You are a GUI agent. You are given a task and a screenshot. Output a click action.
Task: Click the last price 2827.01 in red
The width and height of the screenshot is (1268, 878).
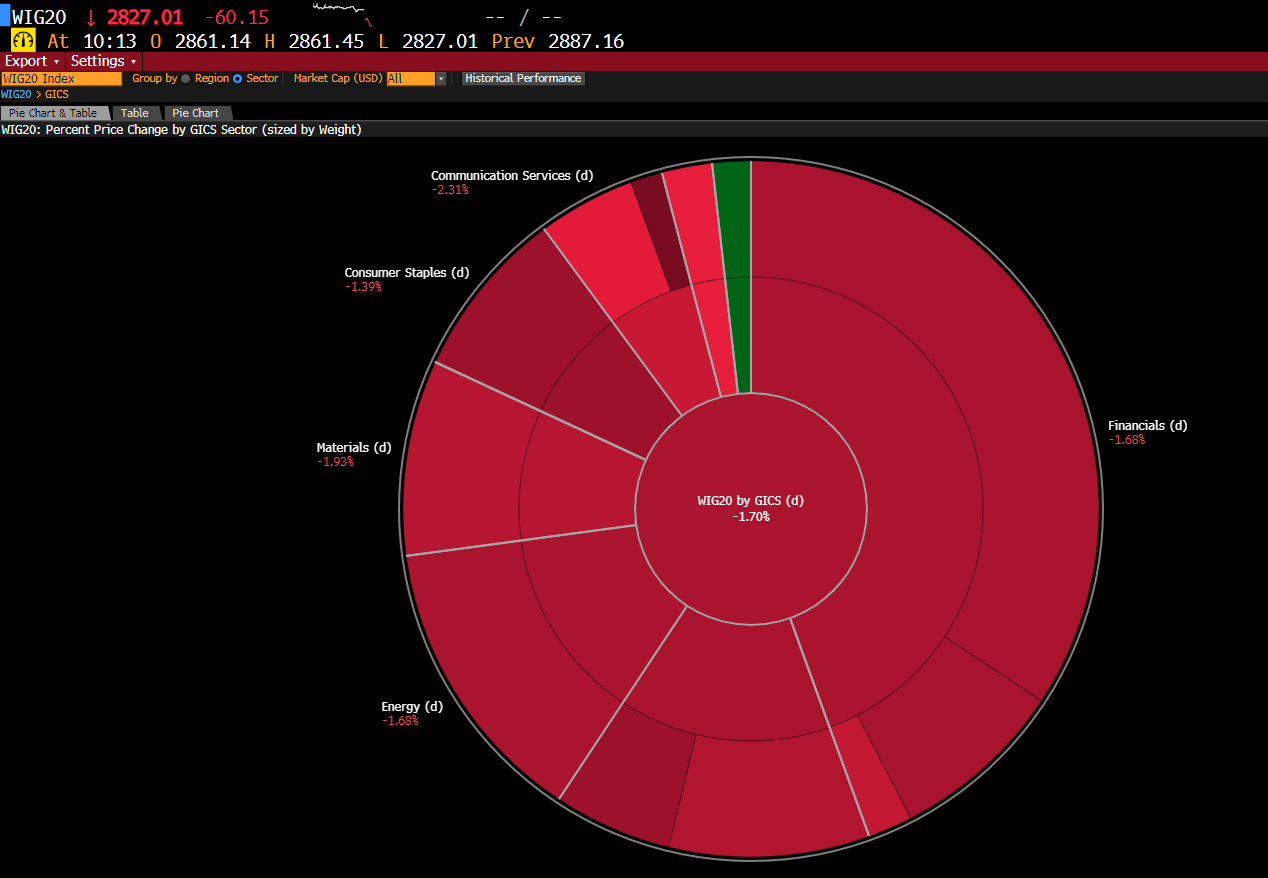[x=143, y=17]
